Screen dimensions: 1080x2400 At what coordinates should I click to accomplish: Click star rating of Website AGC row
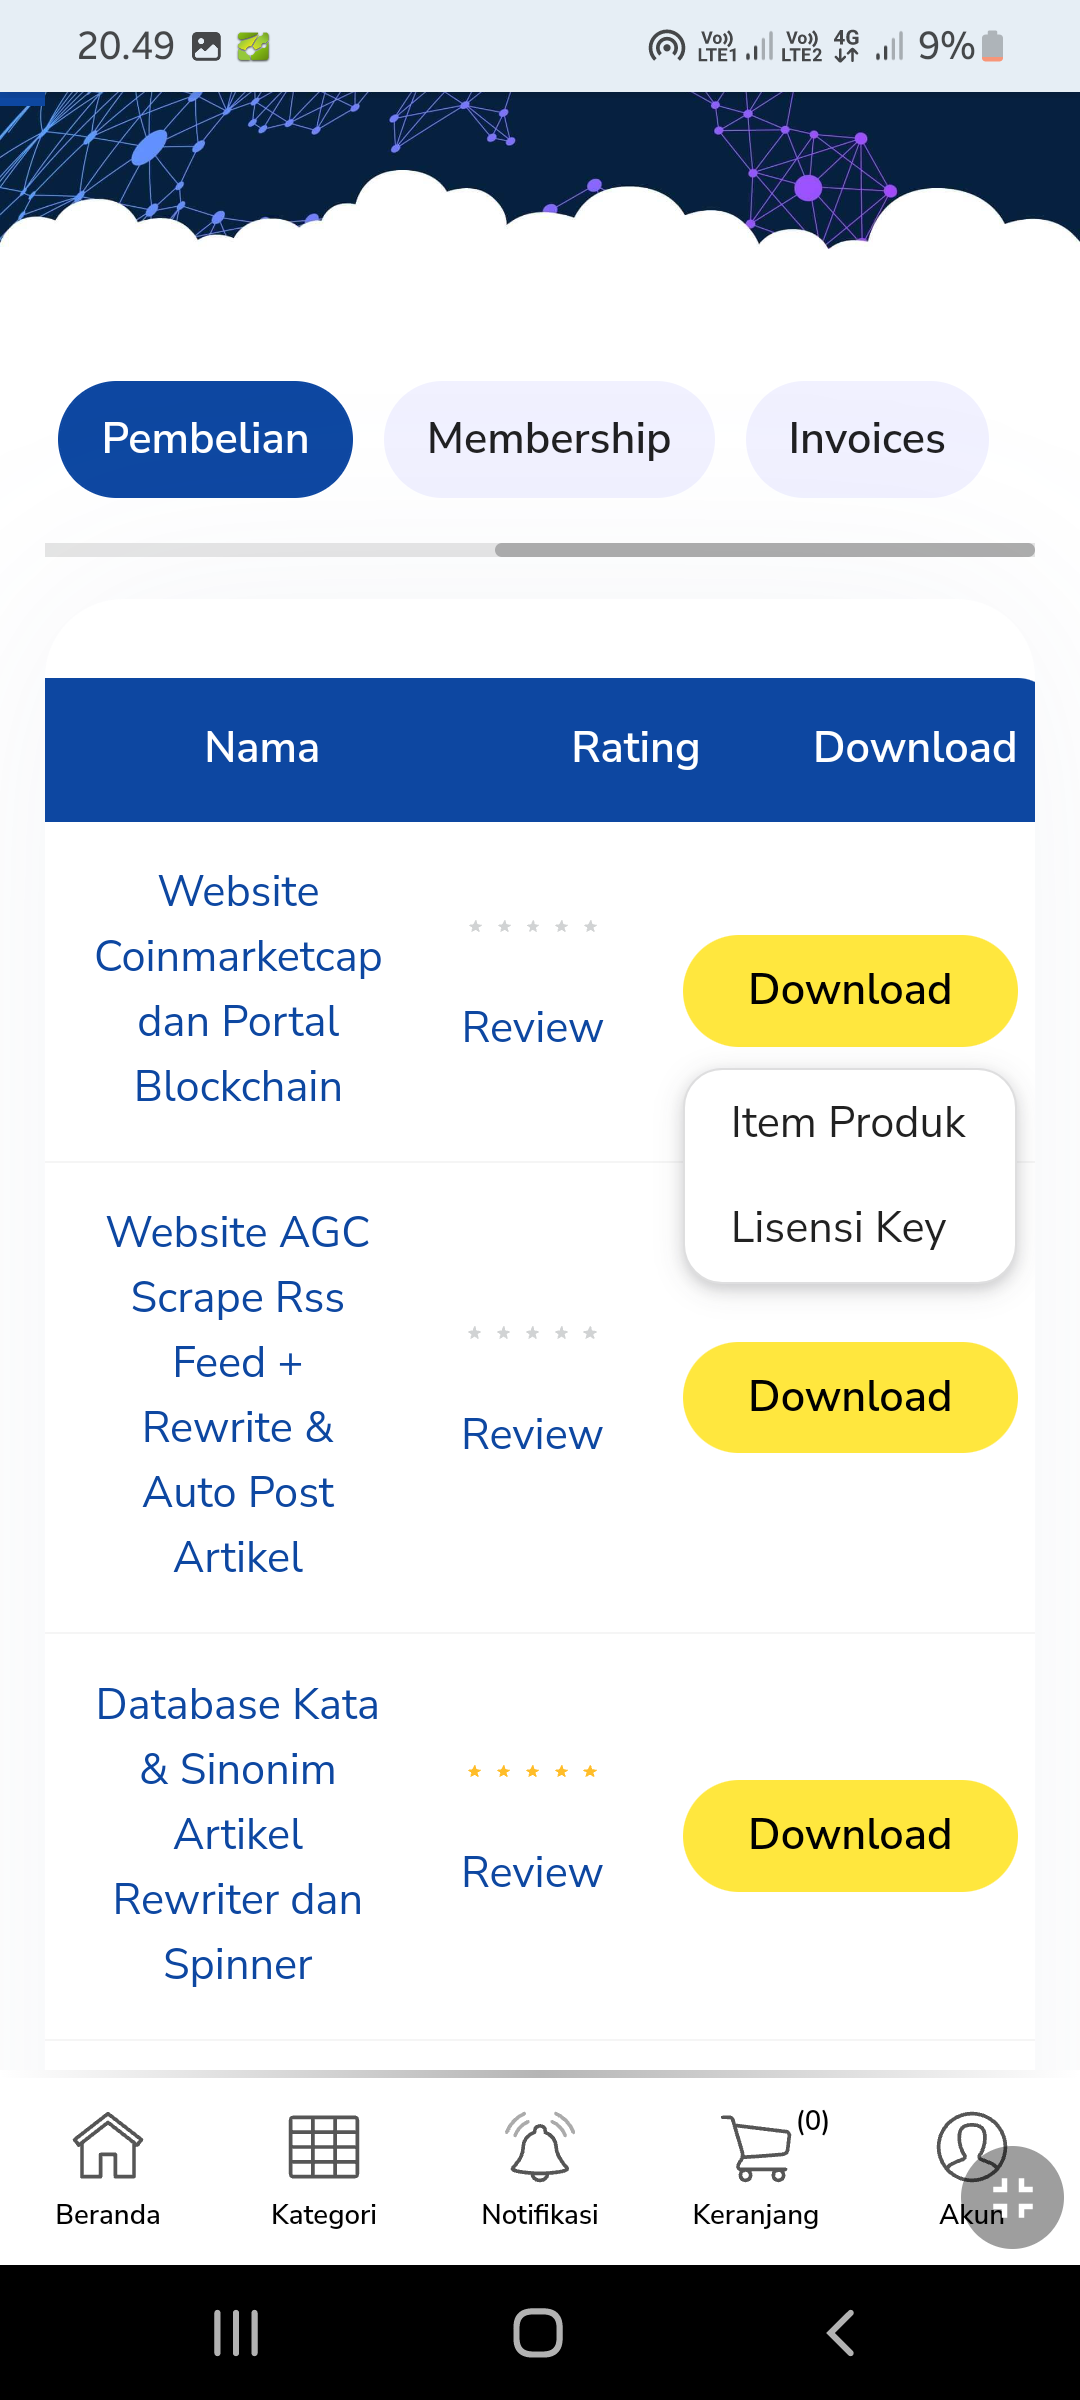click(x=533, y=1333)
